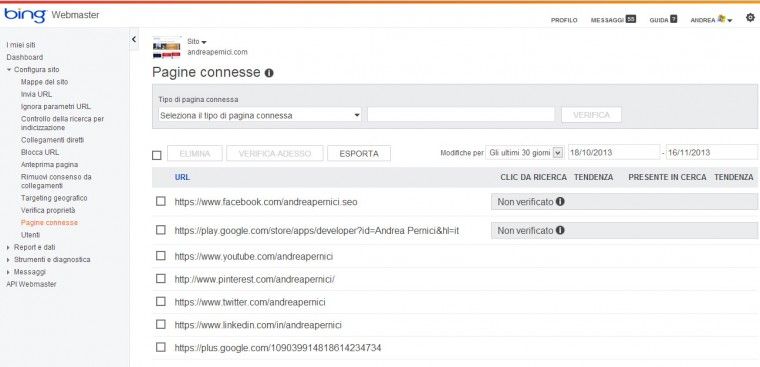Check the facebook.com/andreapernici.seo row
Viewport: 760px width, 367px height.
click(x=161, y=201)
